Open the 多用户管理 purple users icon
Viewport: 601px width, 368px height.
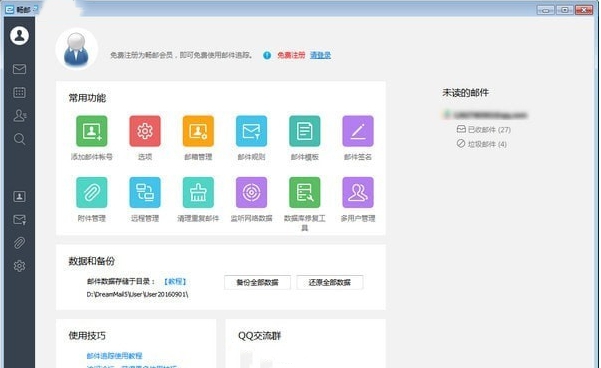358,192
